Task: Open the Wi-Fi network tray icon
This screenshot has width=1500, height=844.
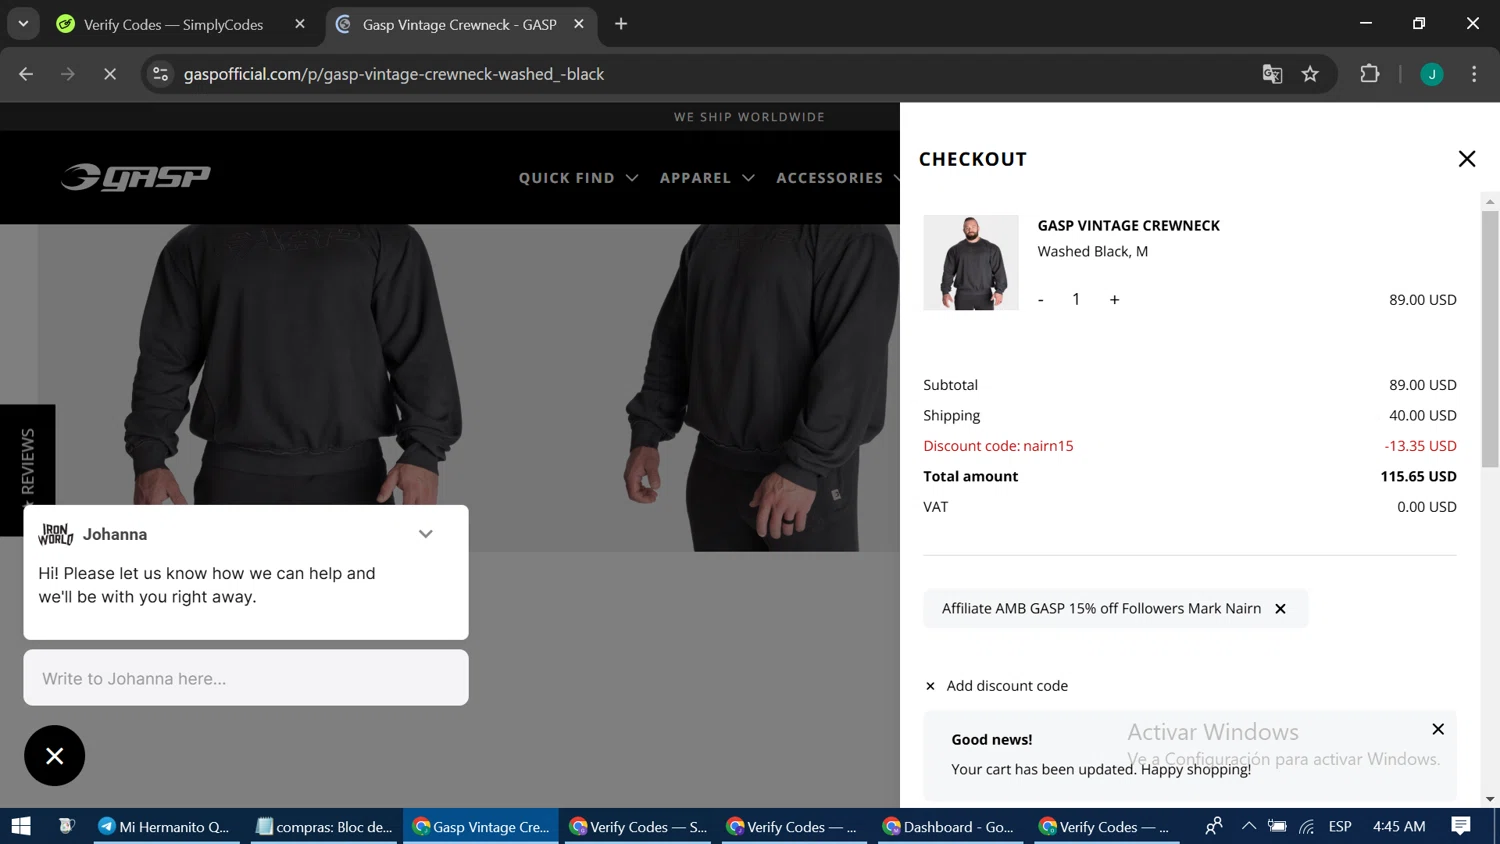Action: 1307,826
